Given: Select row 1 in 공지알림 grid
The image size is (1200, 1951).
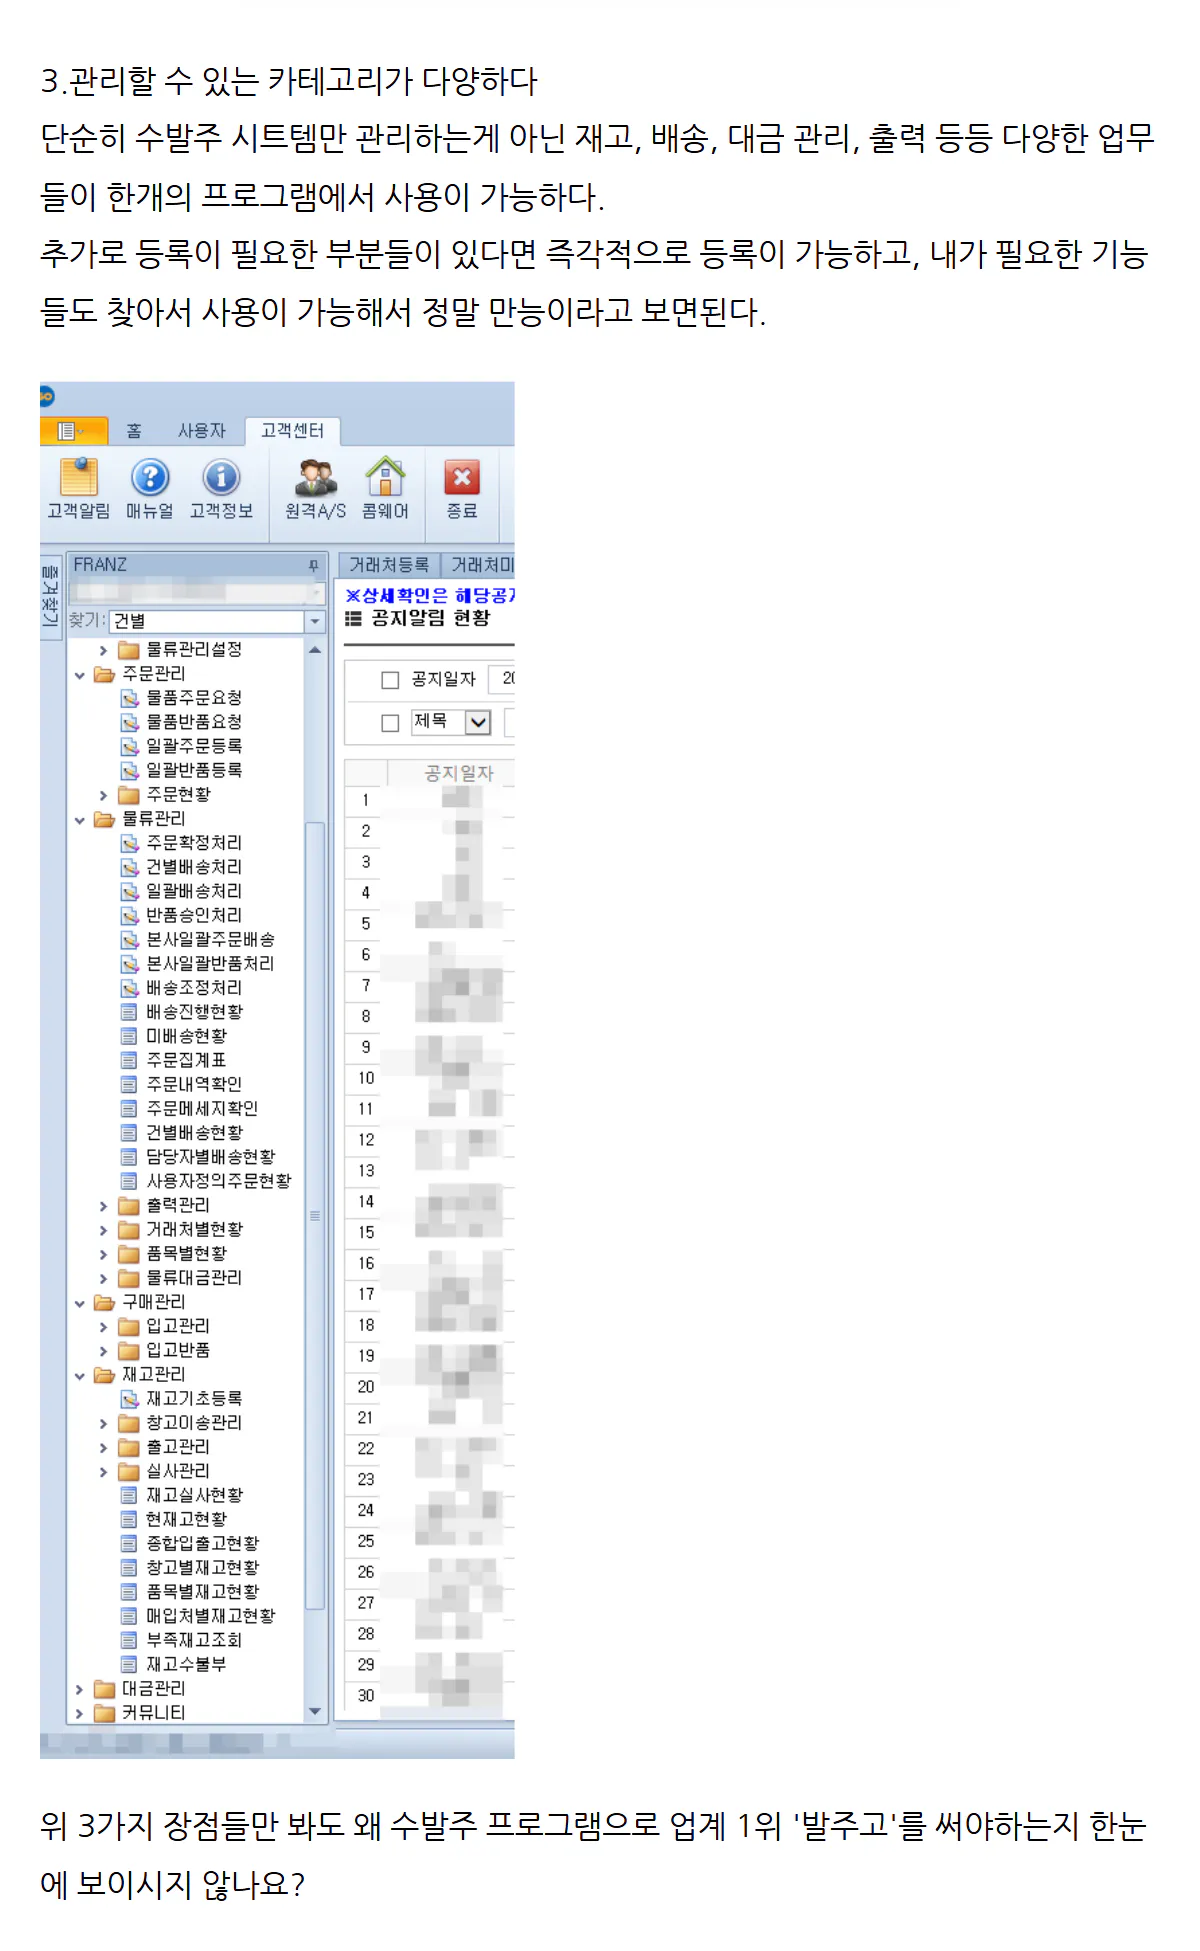Looking at the screenshot, I should tap(365, 800).
